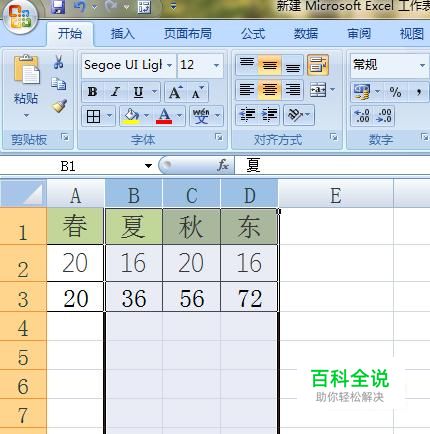This screenshot has height=434, width=430.
Task: Go to the 数据 tab
Action: [x=306, y=33]
